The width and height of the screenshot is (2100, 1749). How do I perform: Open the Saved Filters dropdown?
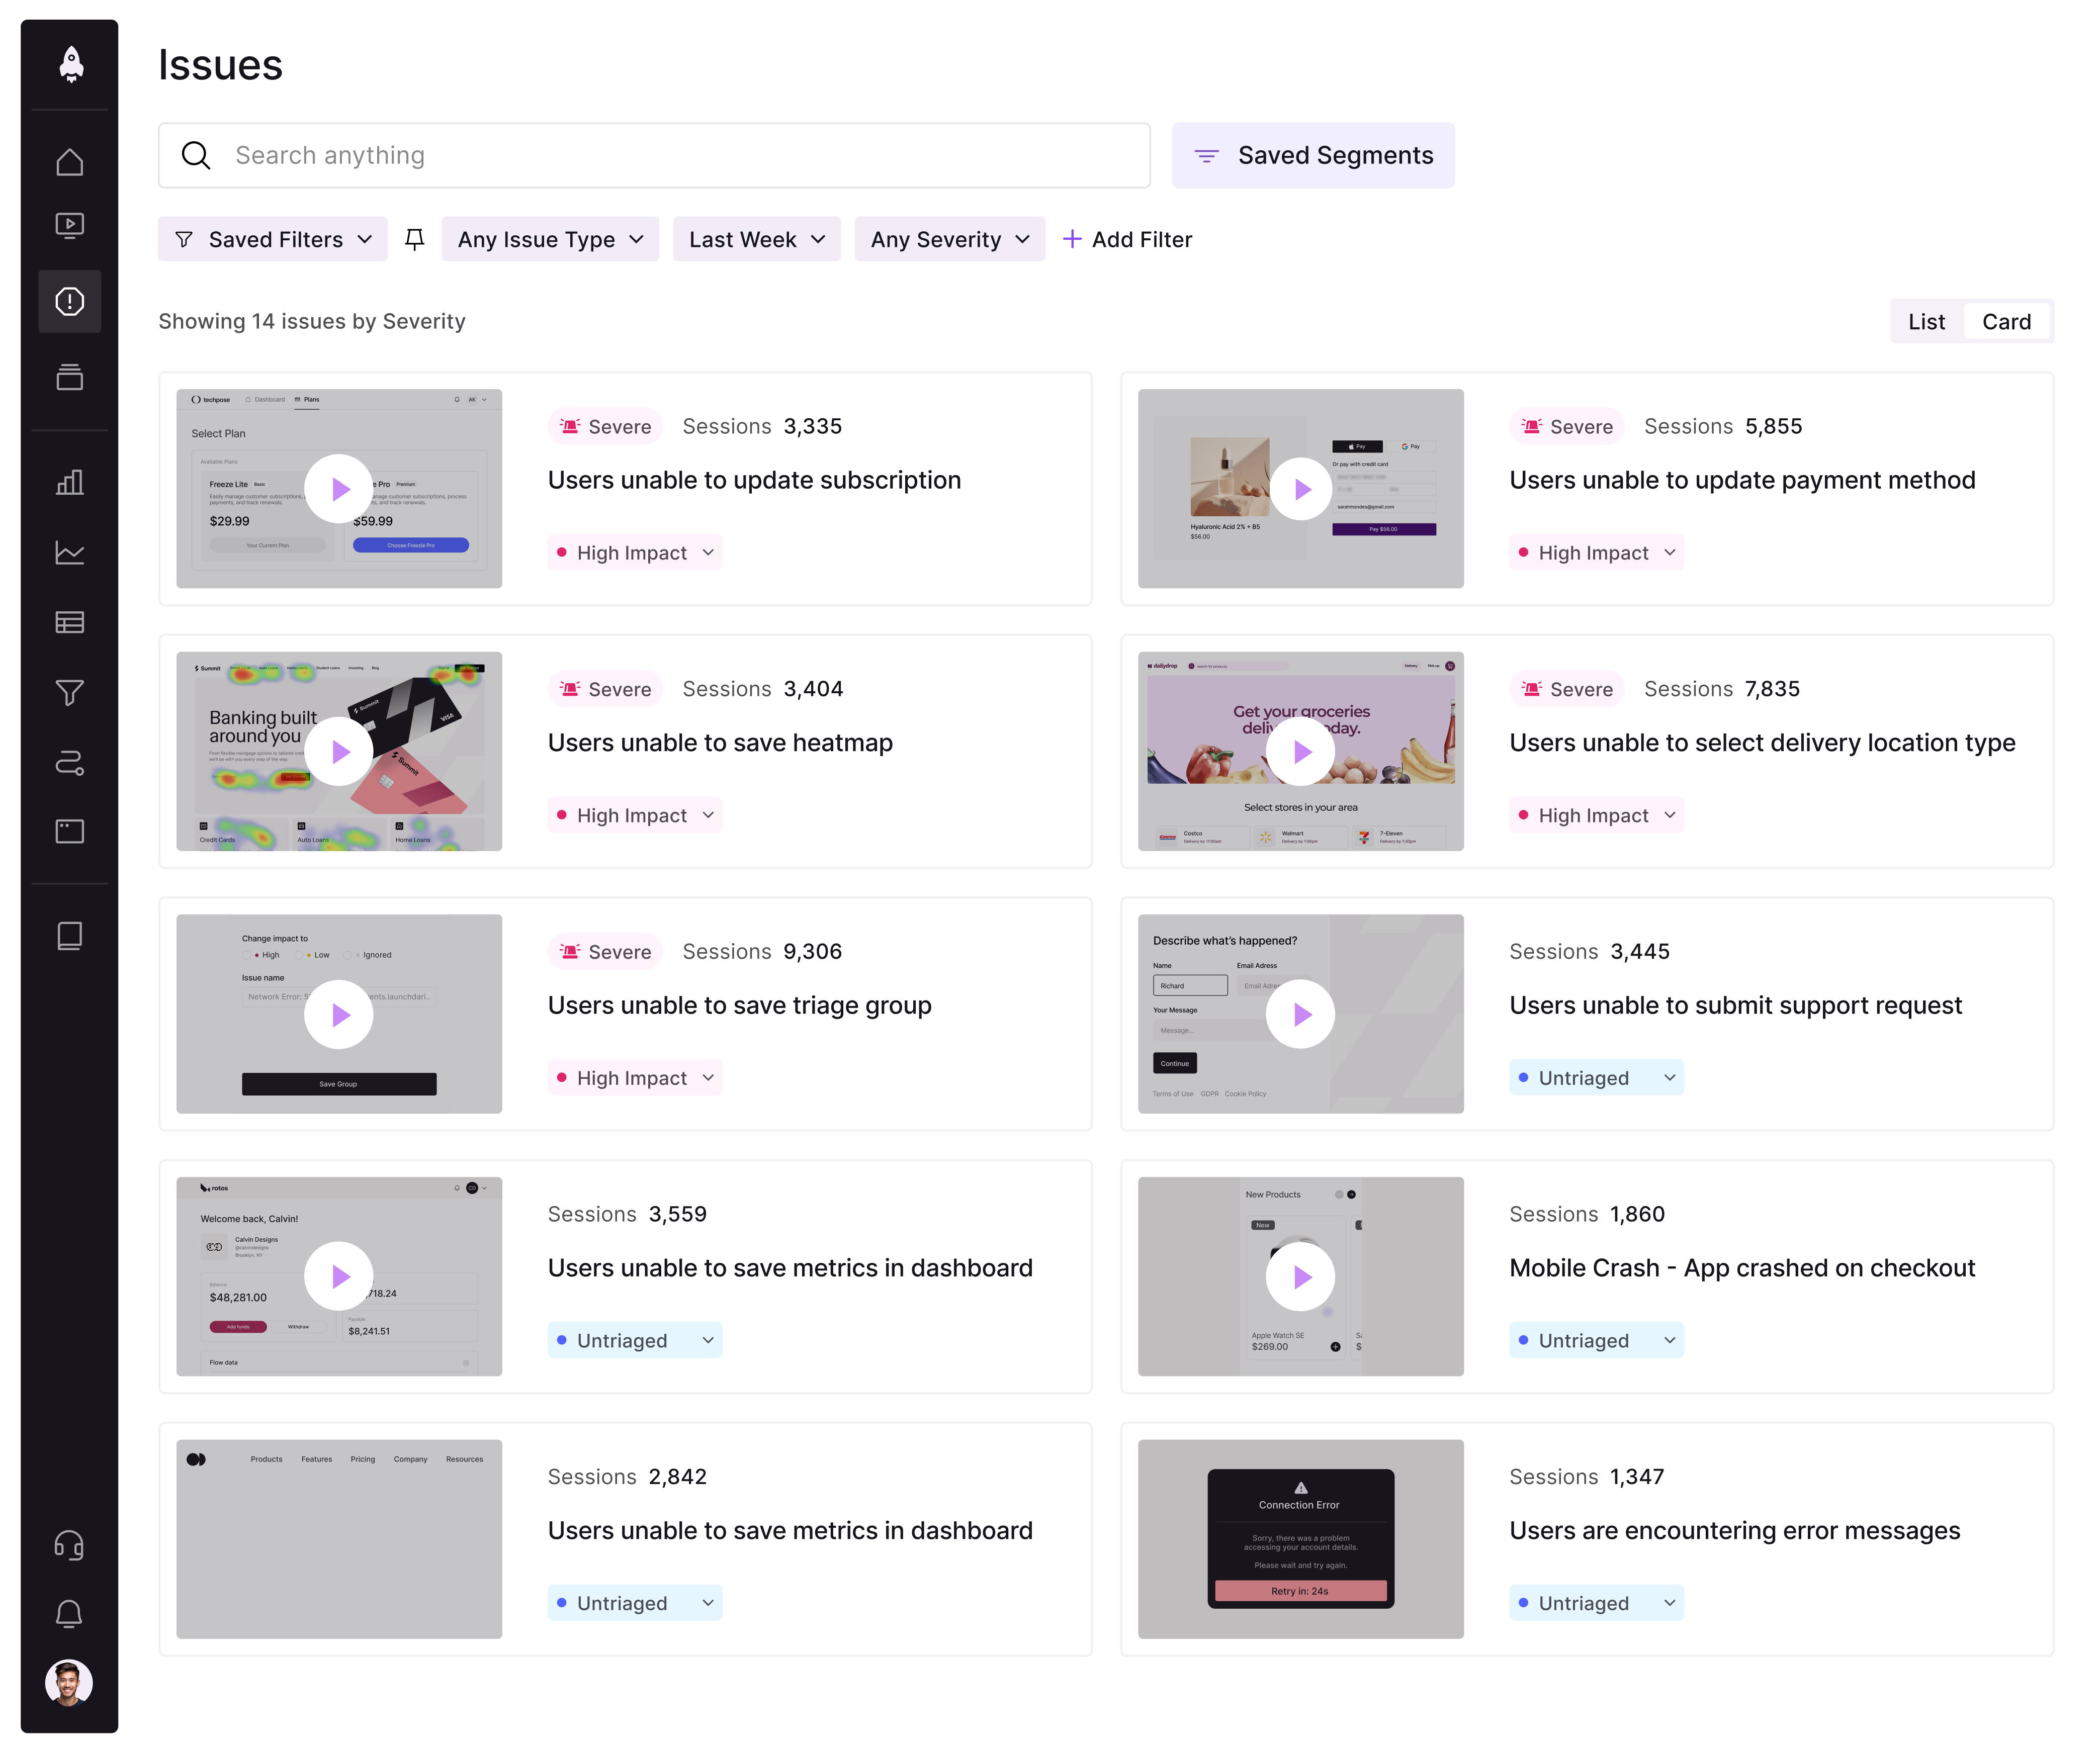[273, 239]
